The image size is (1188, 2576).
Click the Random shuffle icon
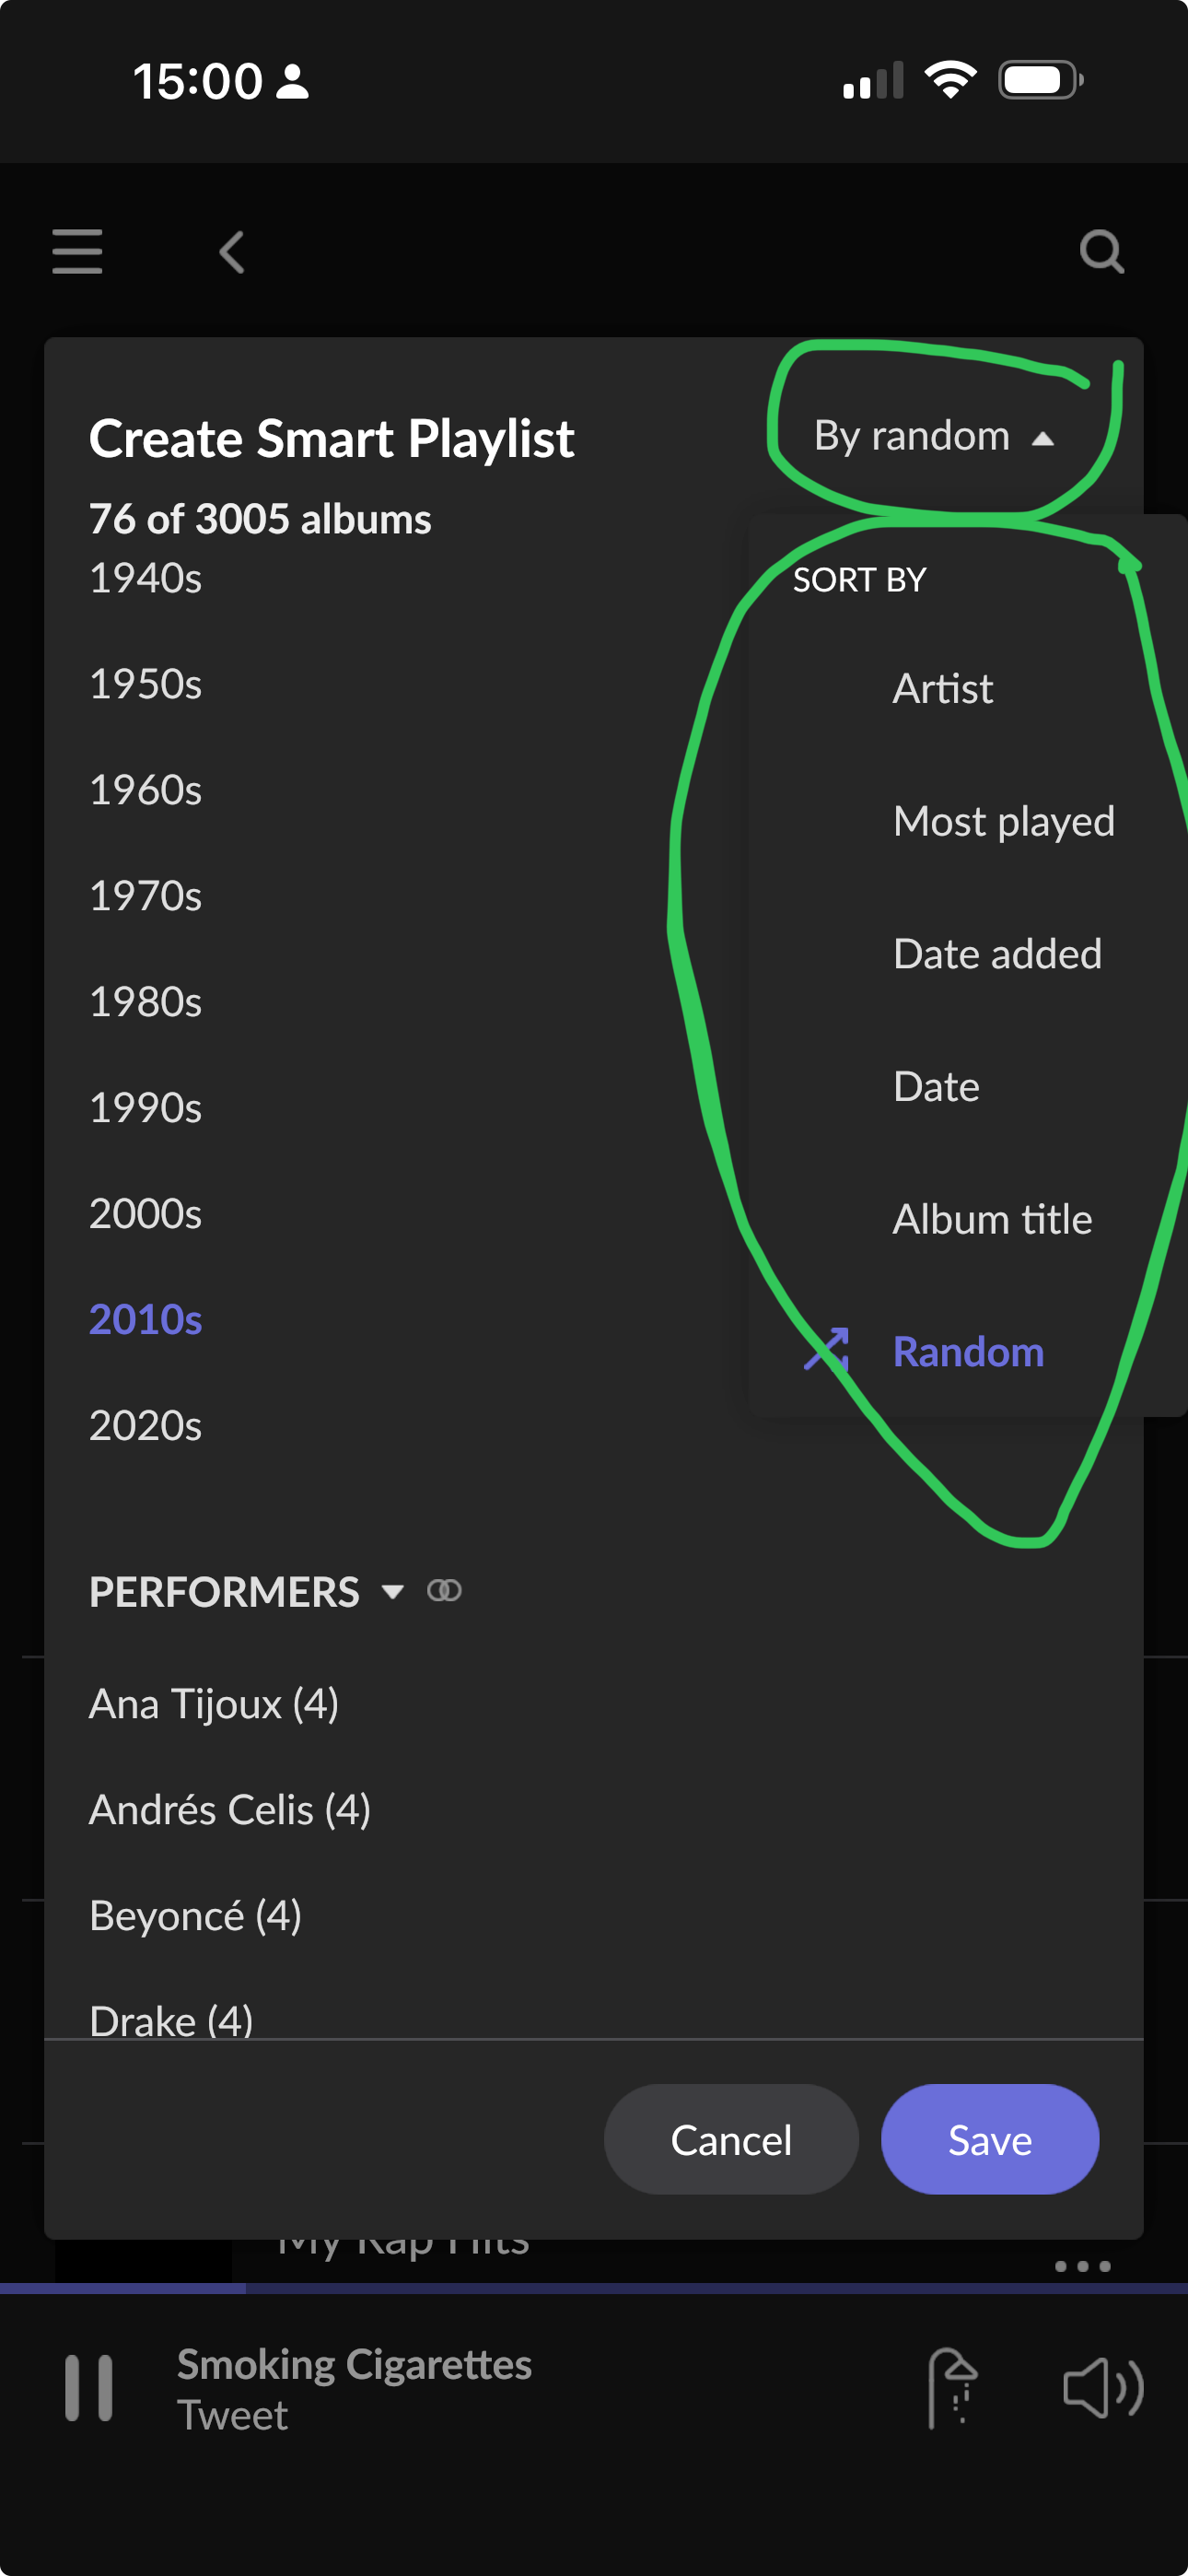[x=826, y=1350]
